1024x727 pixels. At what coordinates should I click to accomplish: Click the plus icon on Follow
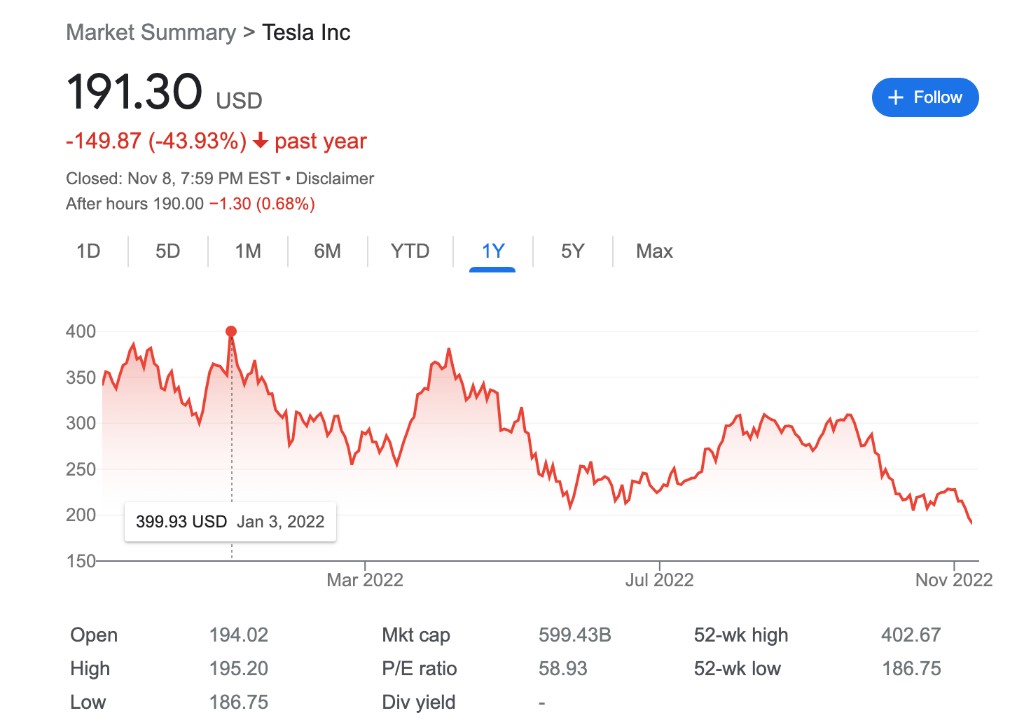pos(895,97)
